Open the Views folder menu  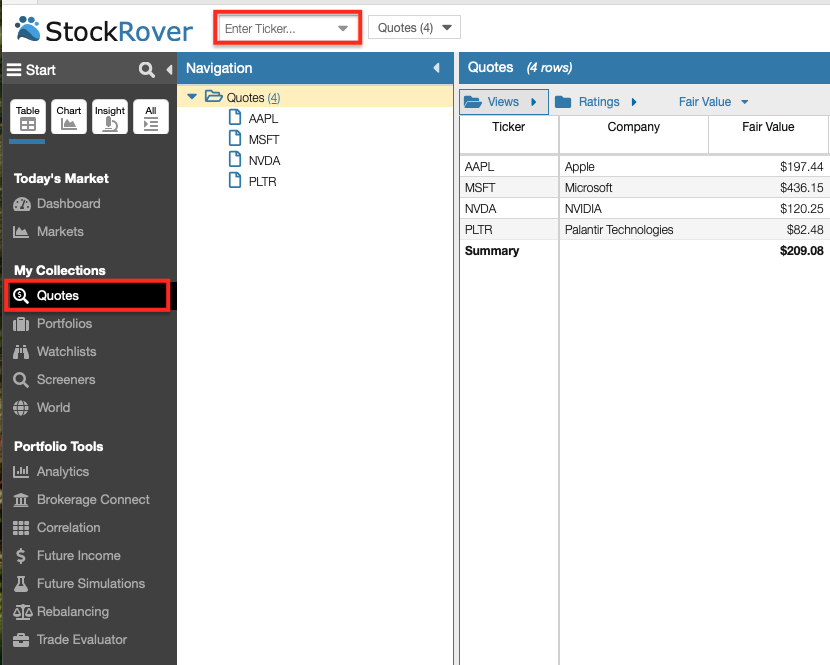(x=504, y=102)
